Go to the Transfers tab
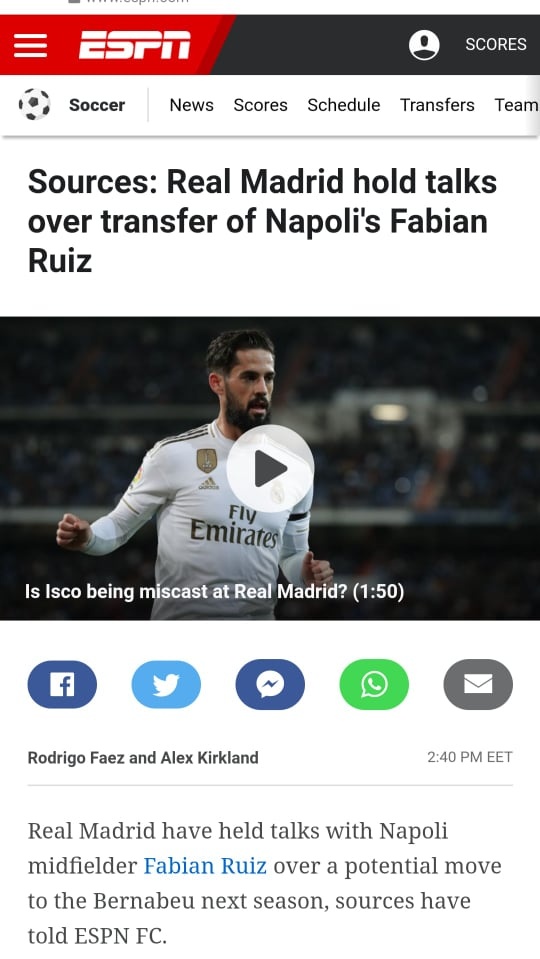Image resolution: width=540 pixels, height=959 pixels. coord(437,105)
